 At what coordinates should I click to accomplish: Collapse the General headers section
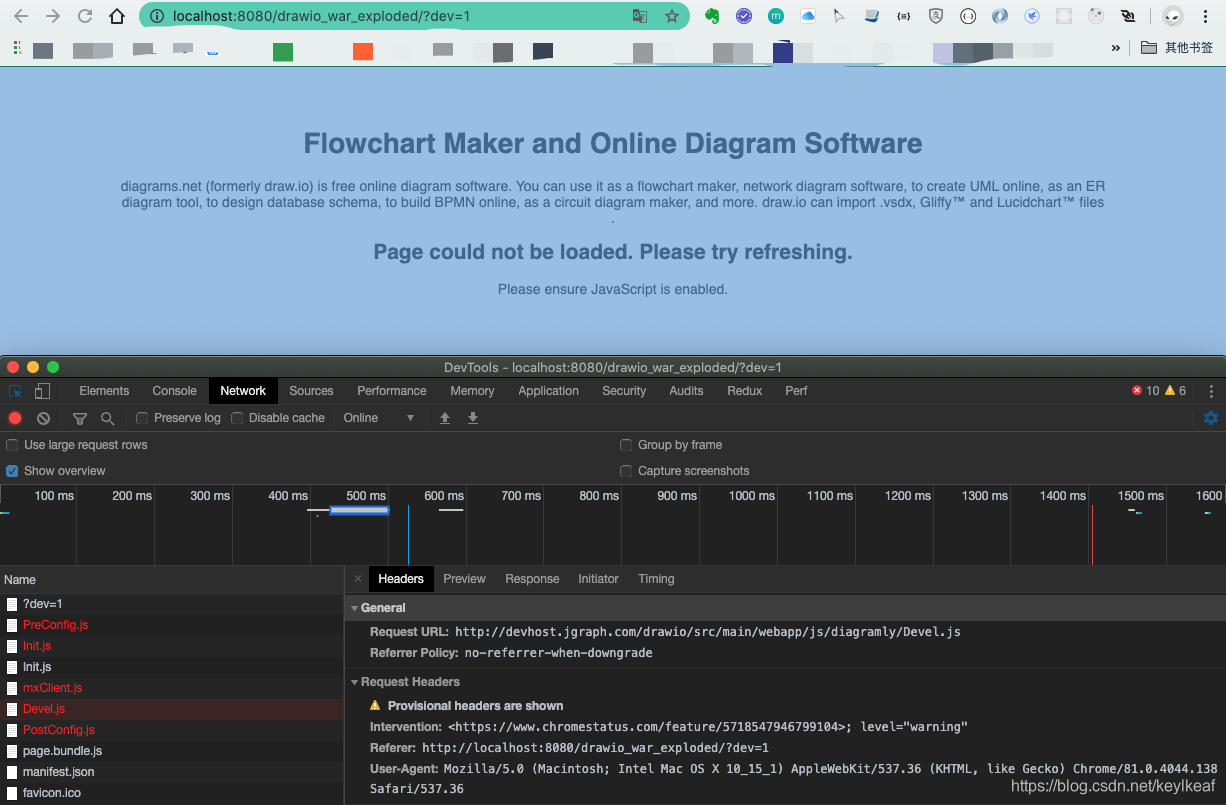click(x=354, y=608)
